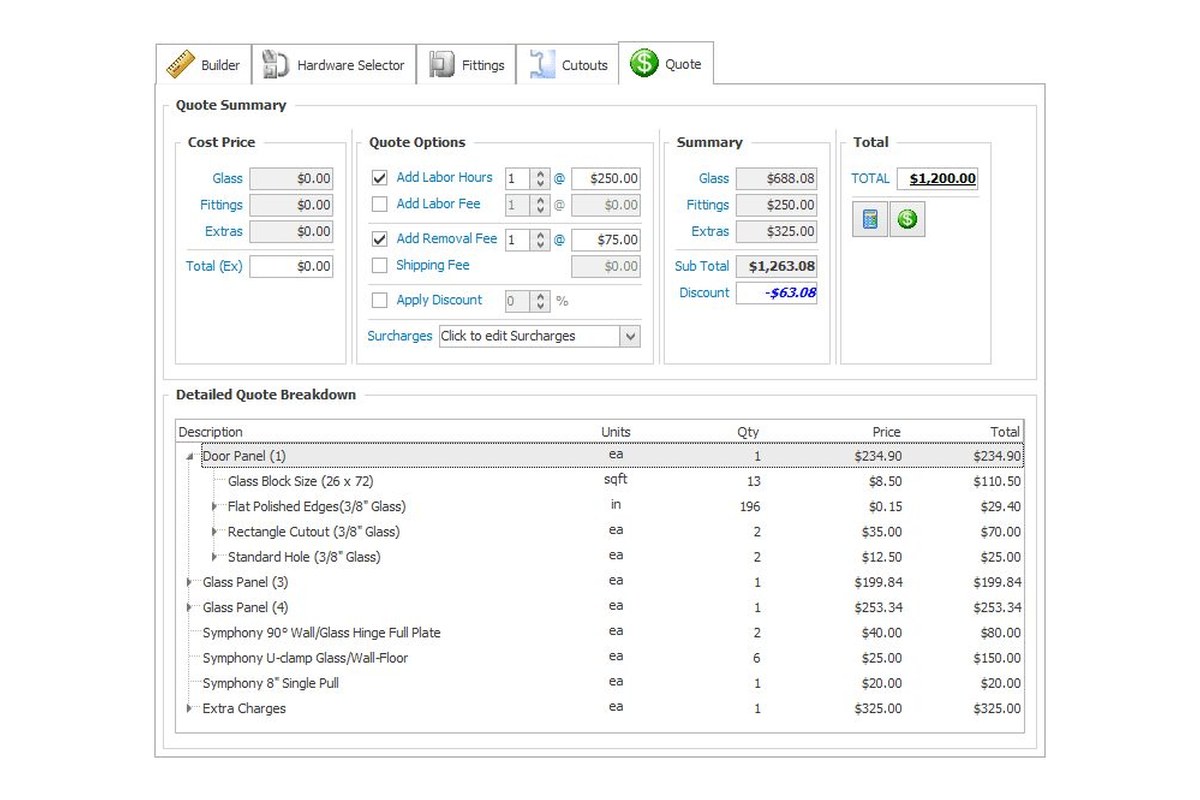Click the Fittings tab icon
Image resolution: width=1200 pixels, height=800 pixels.
click(x=442, y=65)
